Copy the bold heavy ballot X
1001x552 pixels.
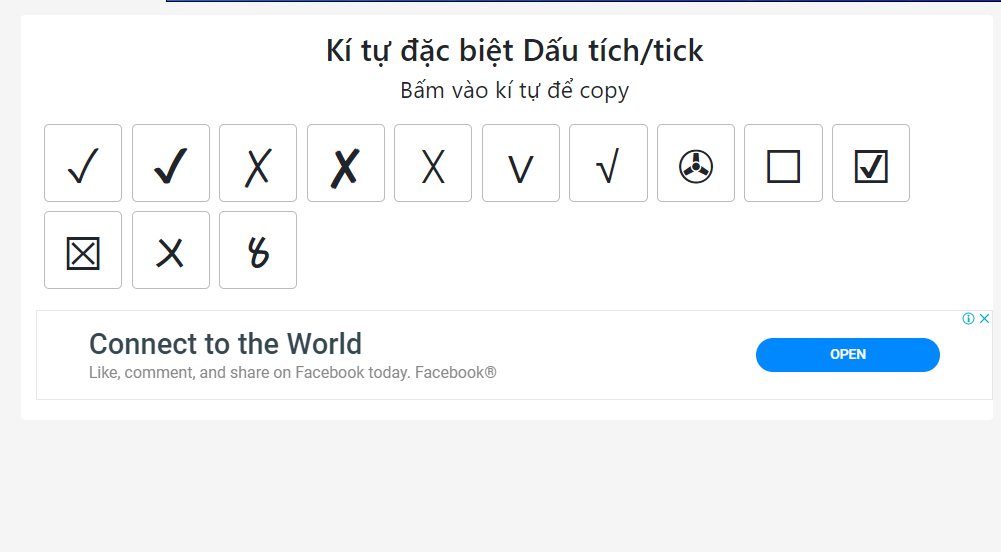tap(346, 163)
